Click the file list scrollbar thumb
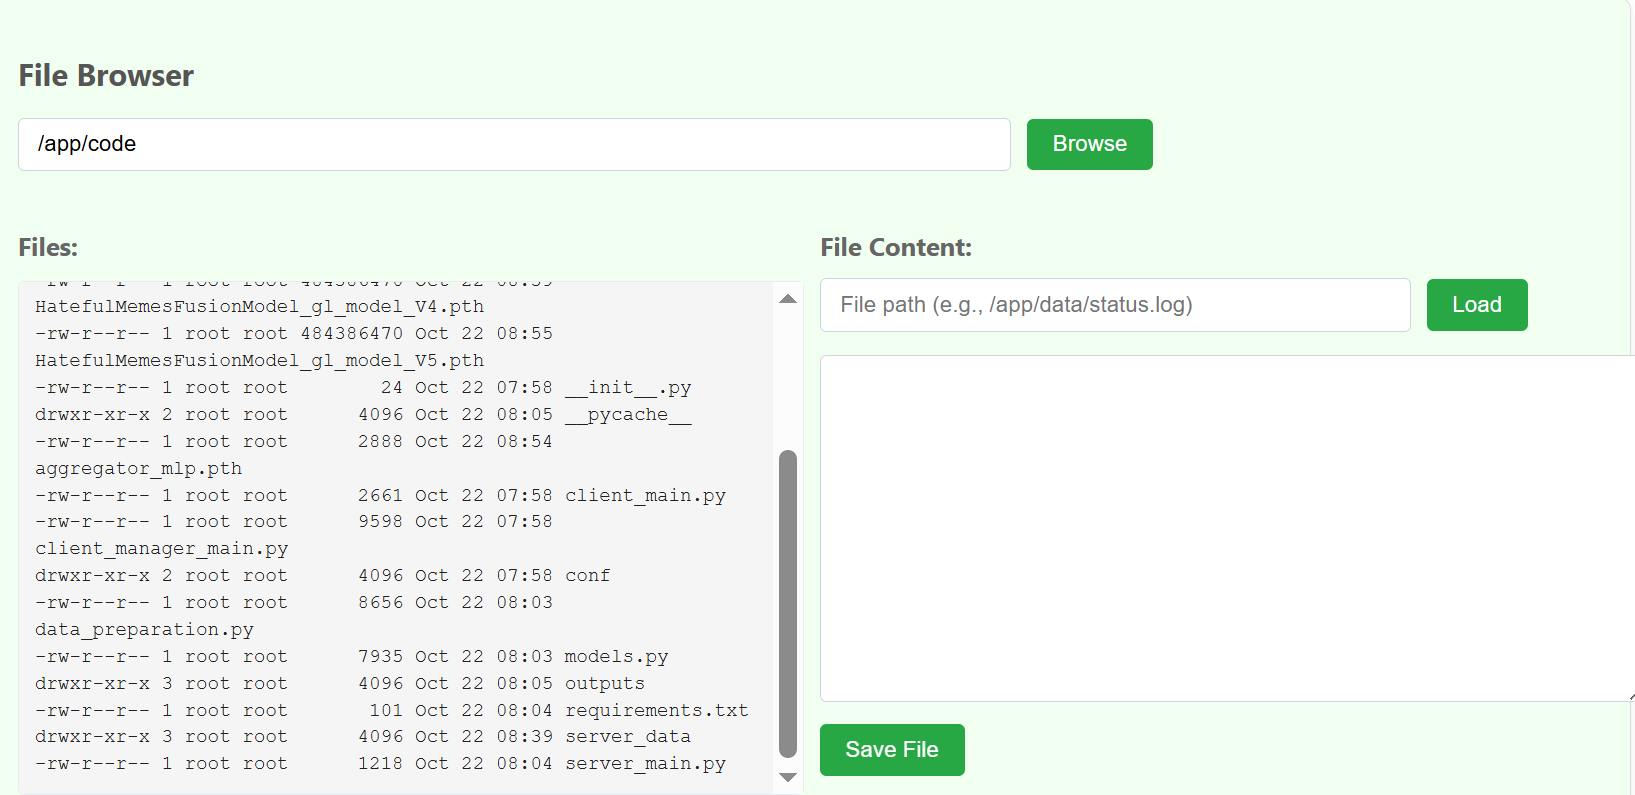The height and width of the screenshot is (795, 1635). tap(788, 603)
